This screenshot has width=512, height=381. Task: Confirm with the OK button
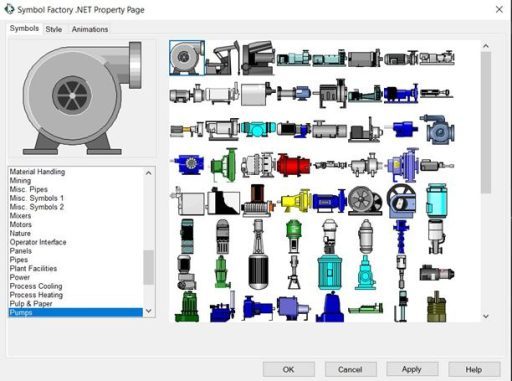pyautogui.click(x=289, y=369)
